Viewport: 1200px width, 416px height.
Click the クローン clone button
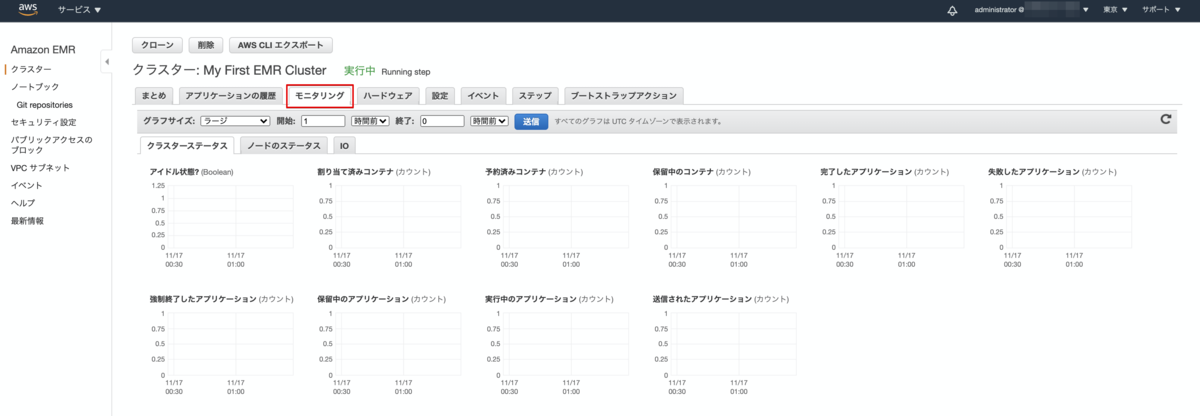coord(157,45)
